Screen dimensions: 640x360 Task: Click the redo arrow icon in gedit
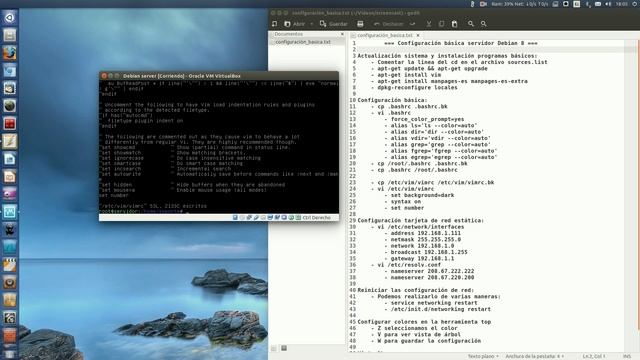point(412,24)
